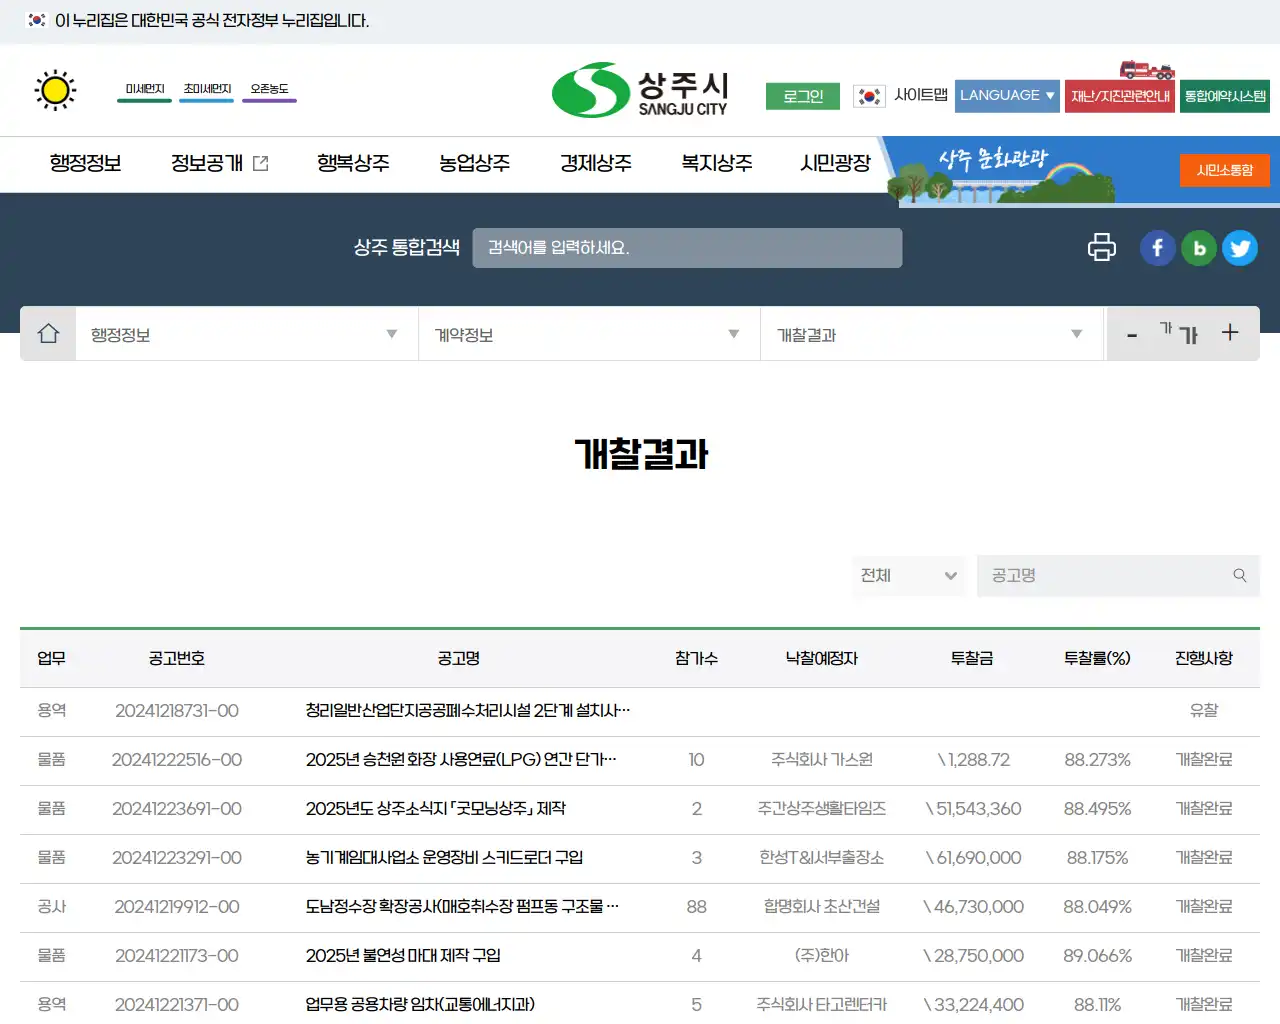Image resolution: width=1280 pixels, height=1024 pixels.
Task: Click the external link icon next to 정보공개
Action: (x=261, y=163)
